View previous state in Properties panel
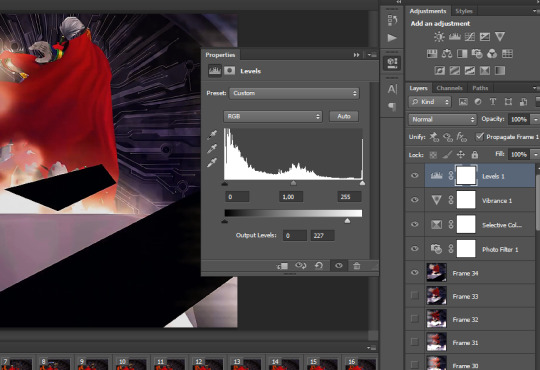The image size is (540, 370). tap(301, 266)
